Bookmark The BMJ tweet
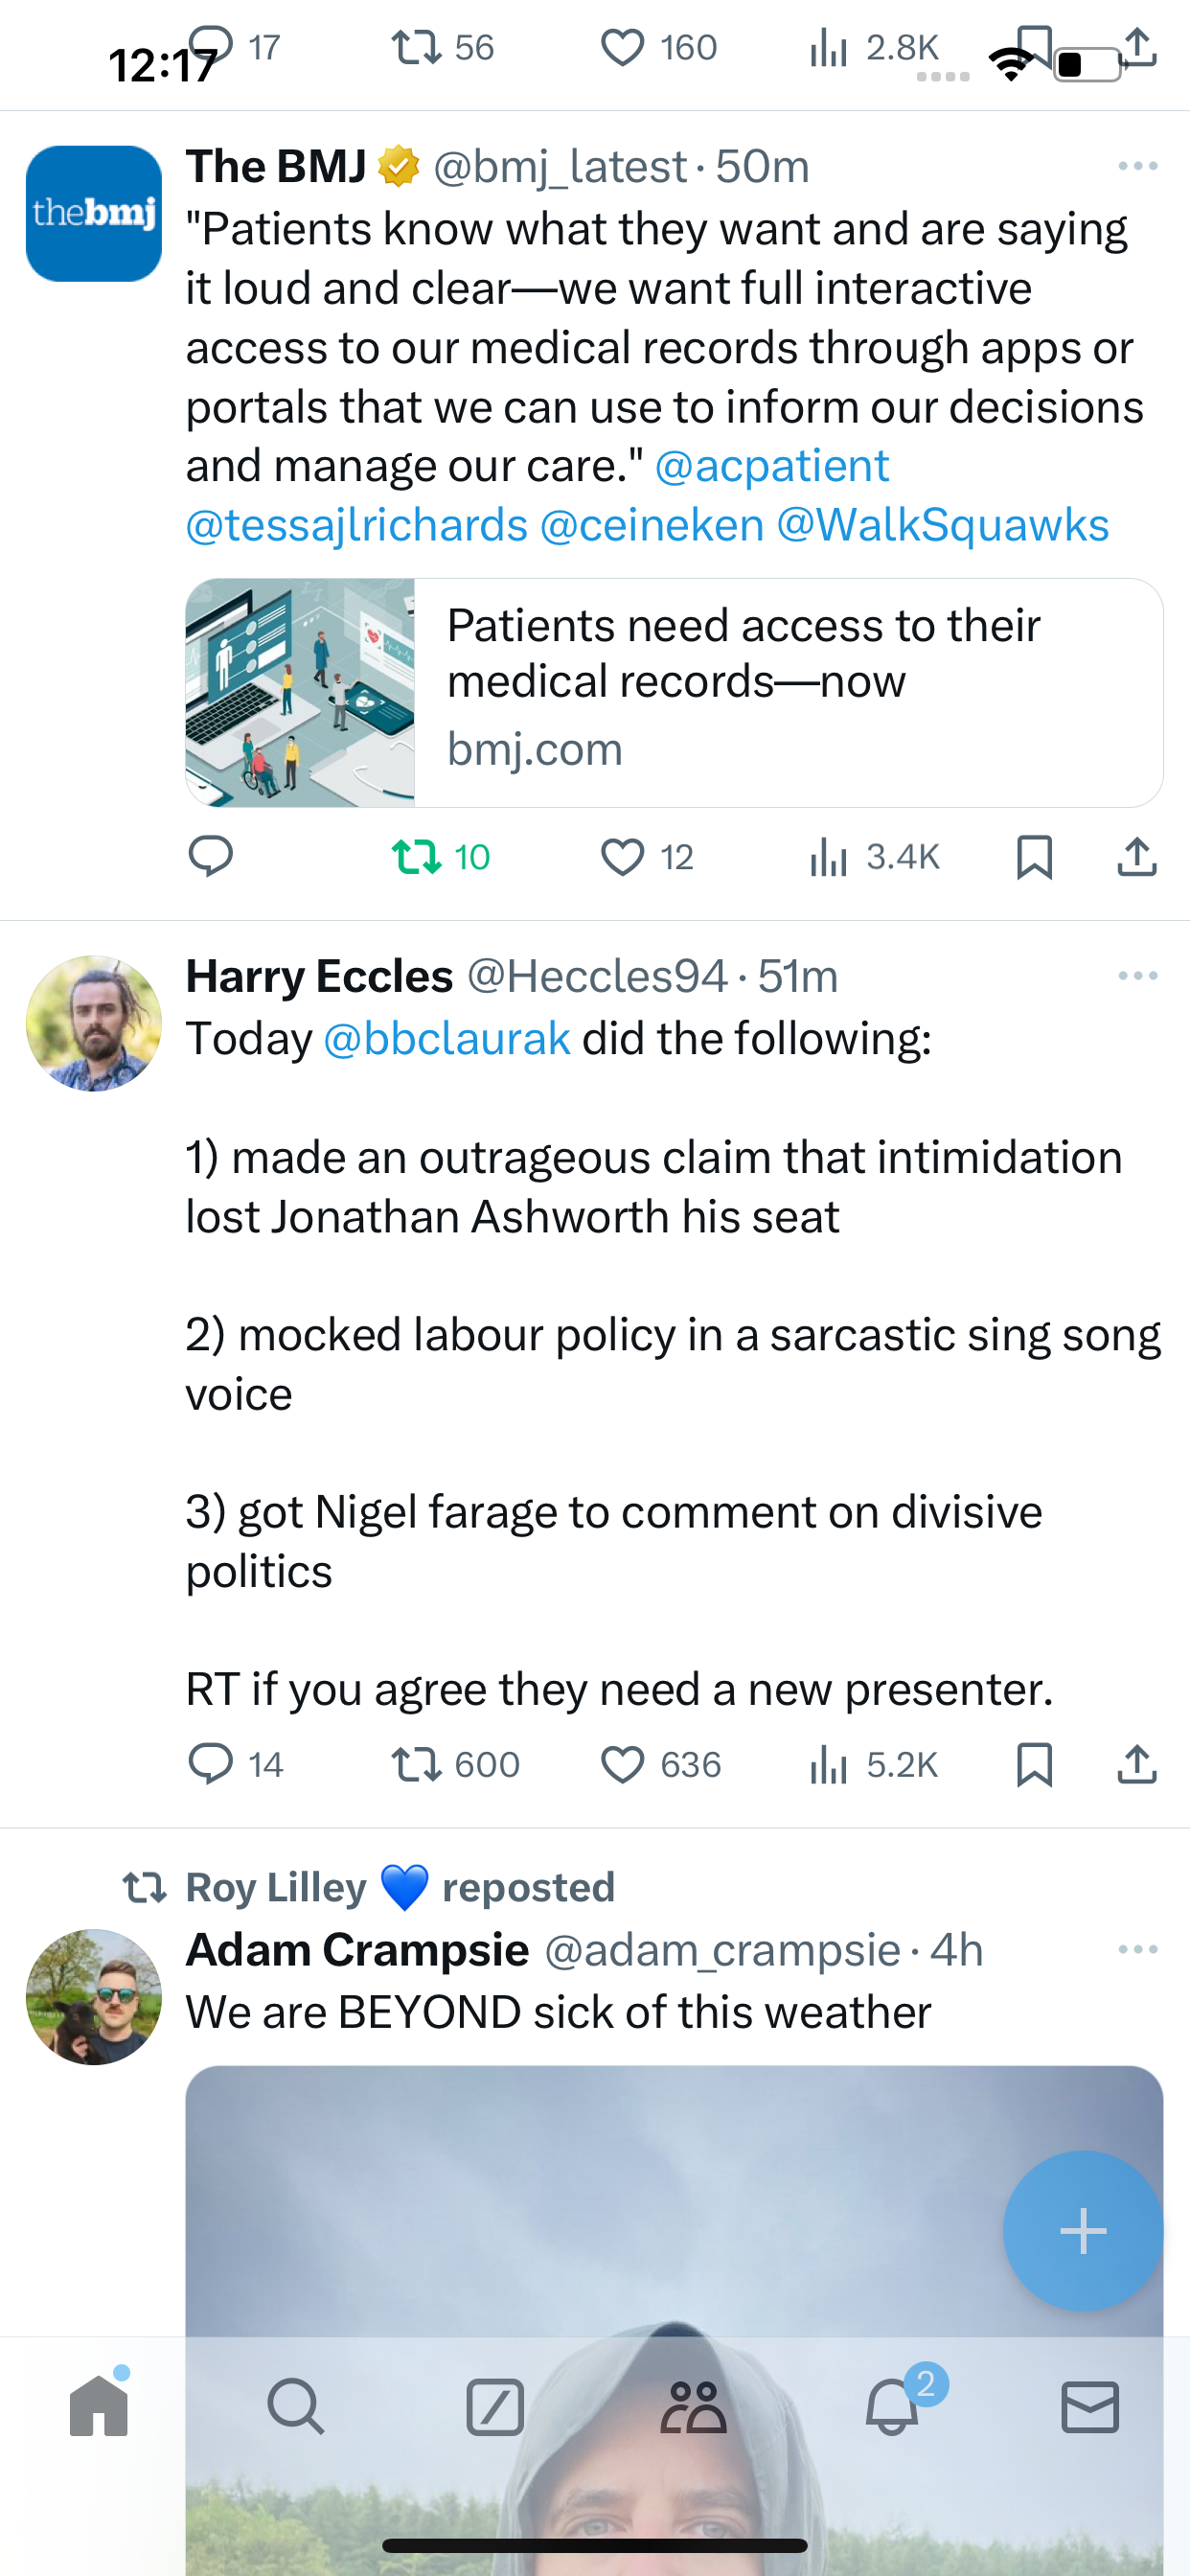Image resolution: width=1190 pixels, height=2576 pixels. (1033, 857)
